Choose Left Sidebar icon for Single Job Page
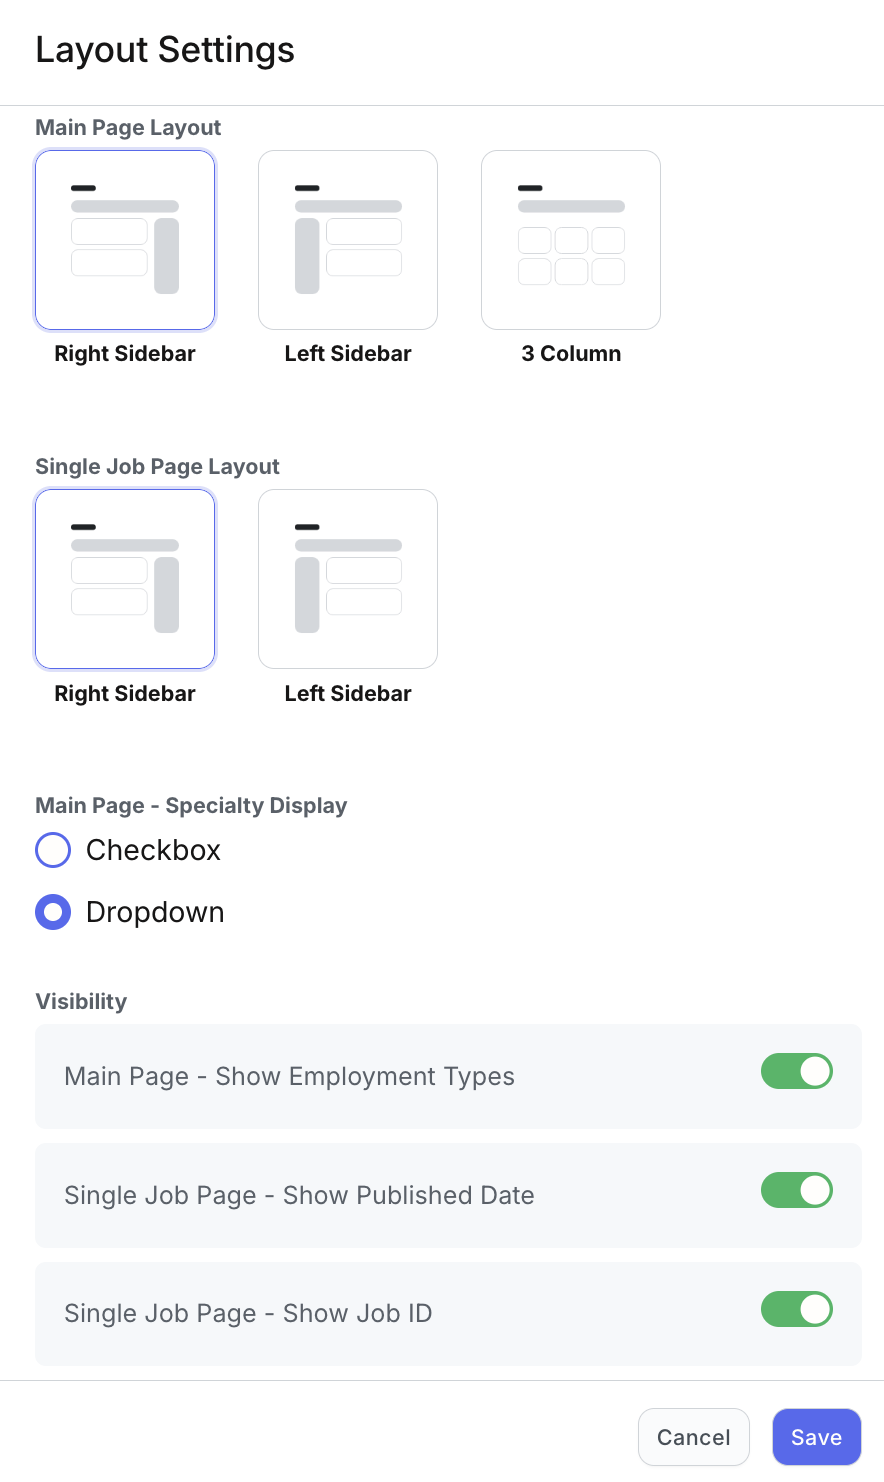884x1482 pixels. [x=348, y=579]
